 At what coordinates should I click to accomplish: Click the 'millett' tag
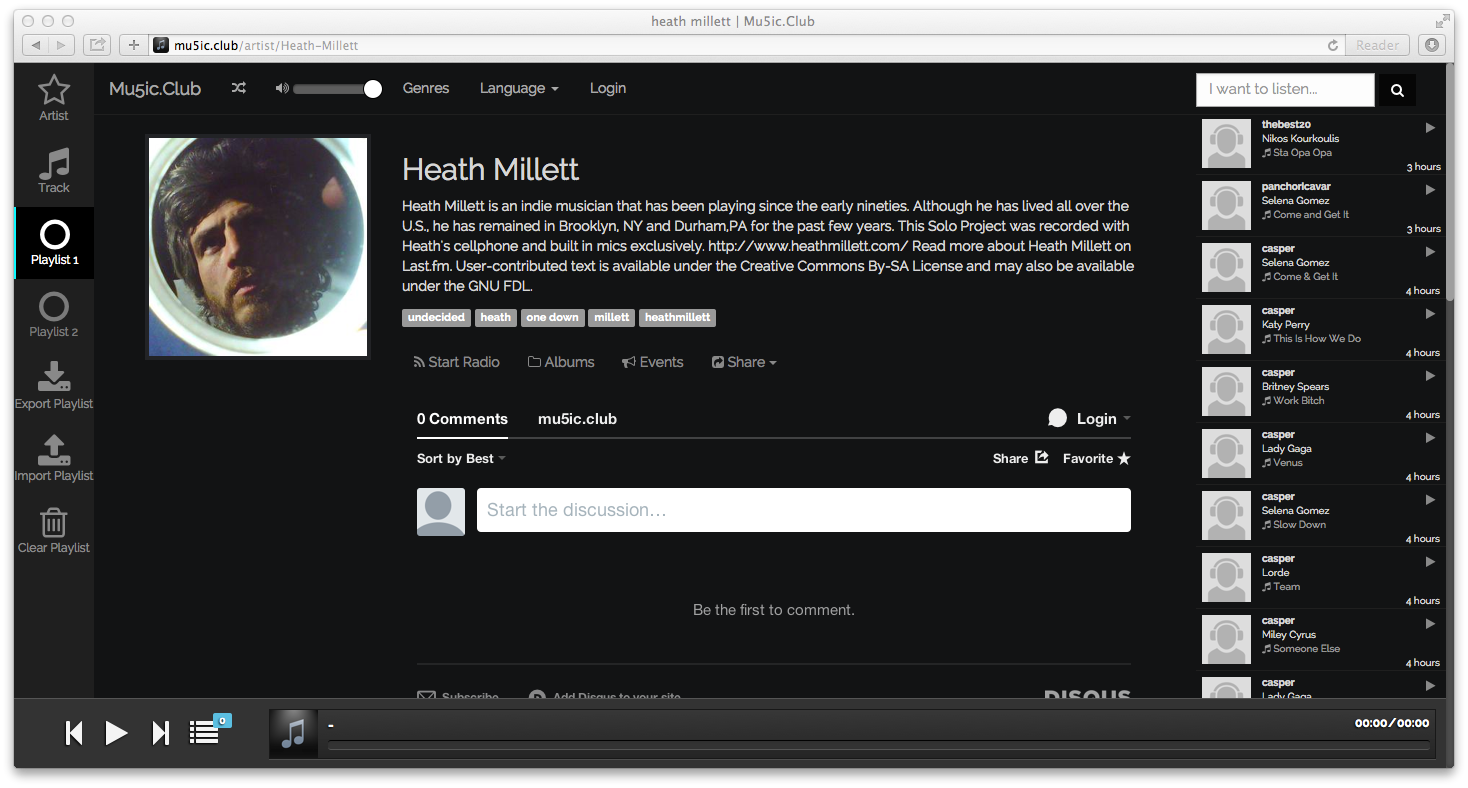tap(612, 318)
